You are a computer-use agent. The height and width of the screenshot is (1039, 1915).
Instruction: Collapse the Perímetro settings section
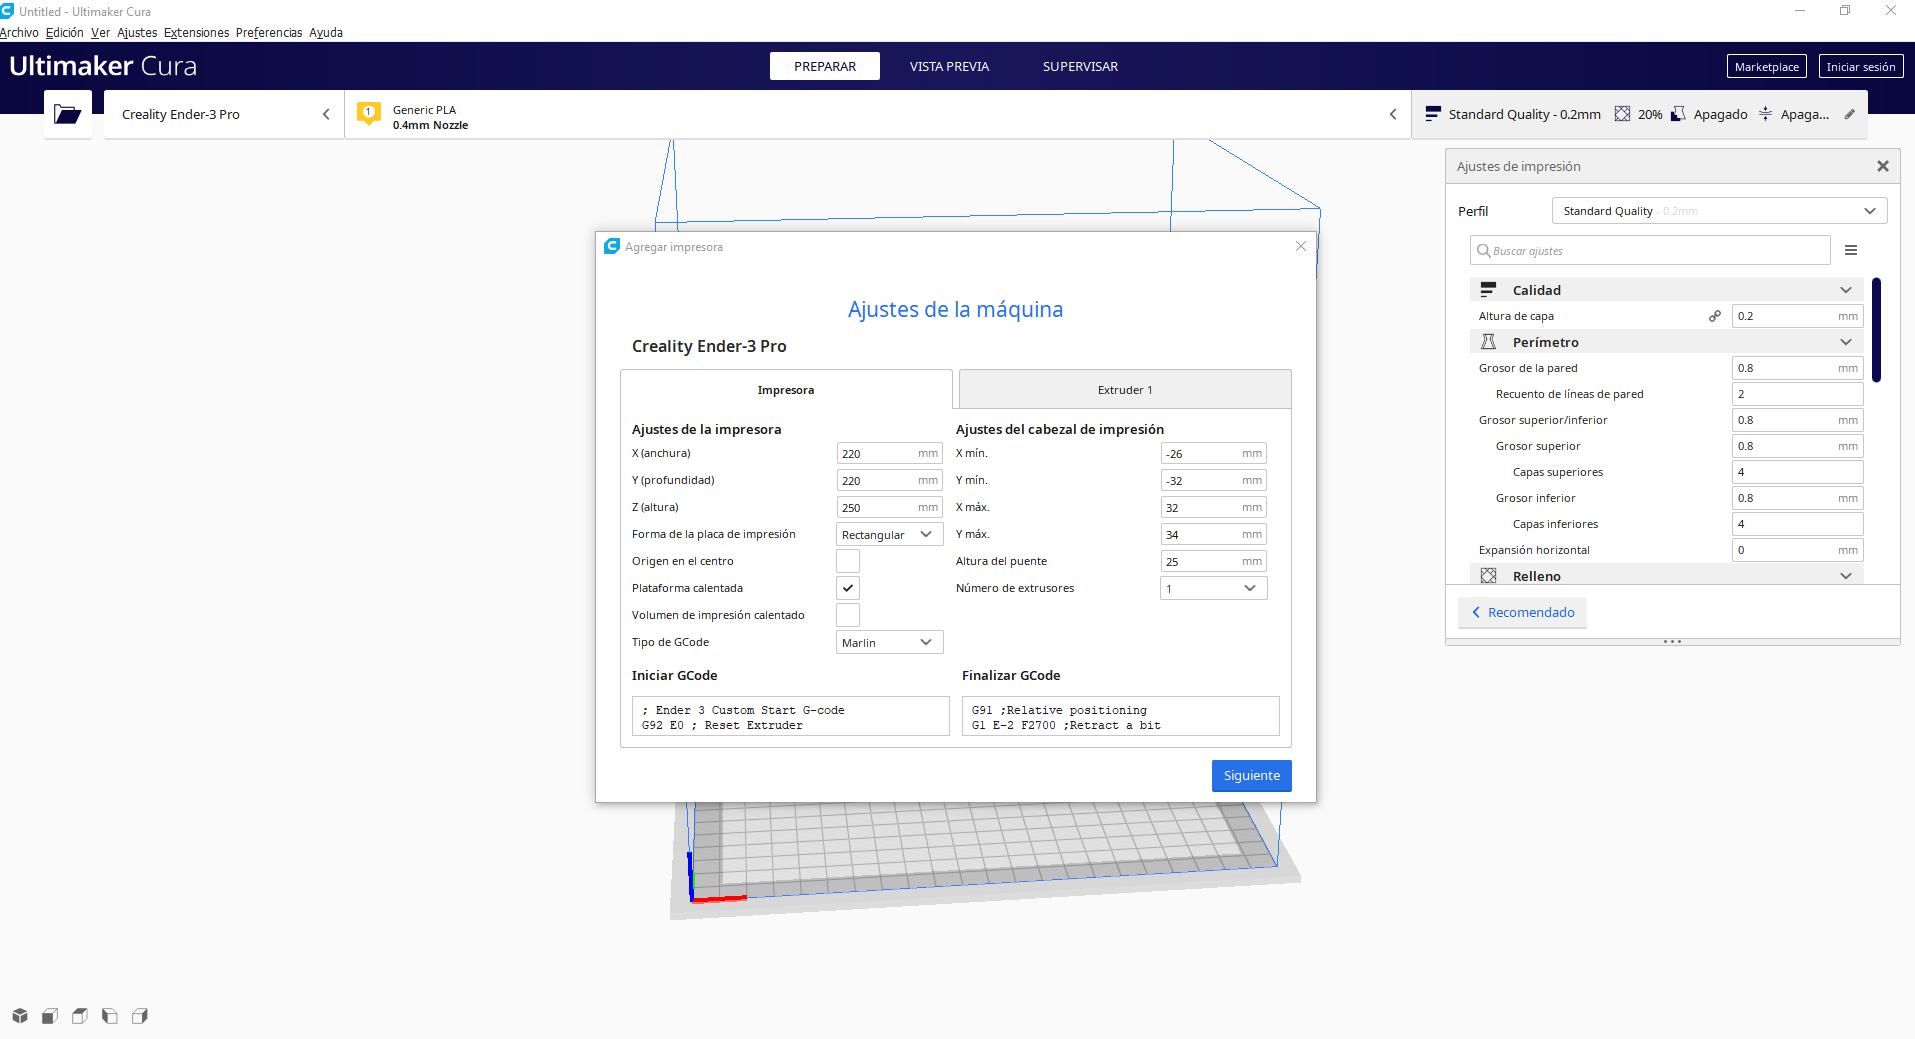[1846, 342]
